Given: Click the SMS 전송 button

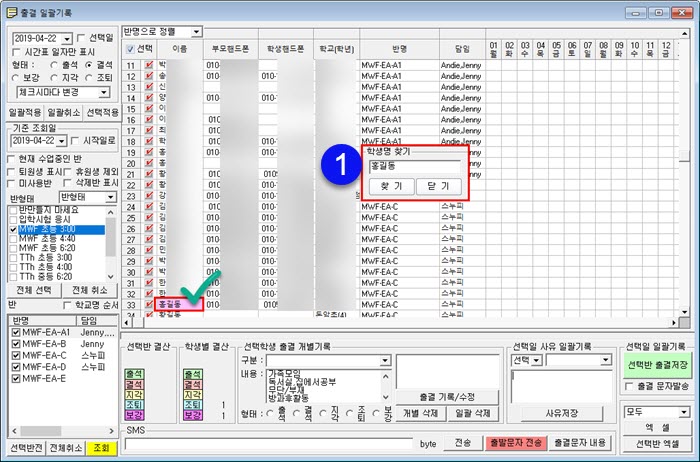Looking at the screenshot, I should point(462,443).
